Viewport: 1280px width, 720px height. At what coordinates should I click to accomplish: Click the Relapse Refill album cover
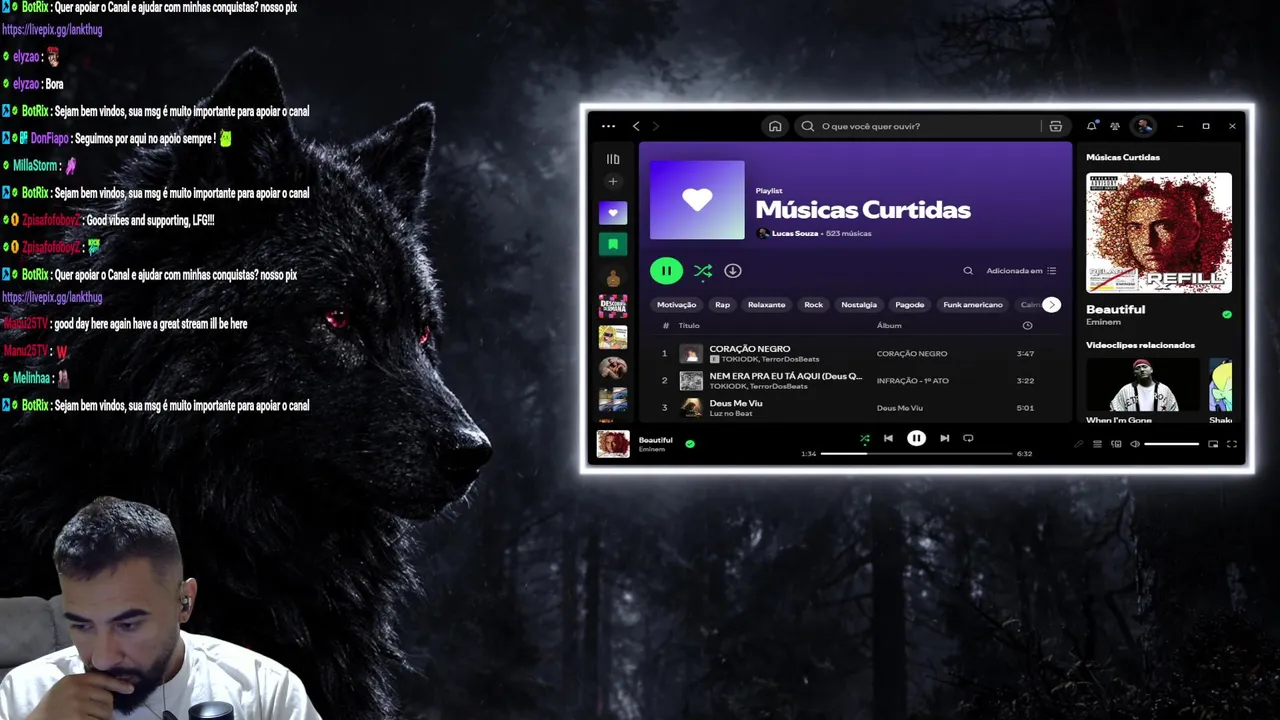[1159, 233]
